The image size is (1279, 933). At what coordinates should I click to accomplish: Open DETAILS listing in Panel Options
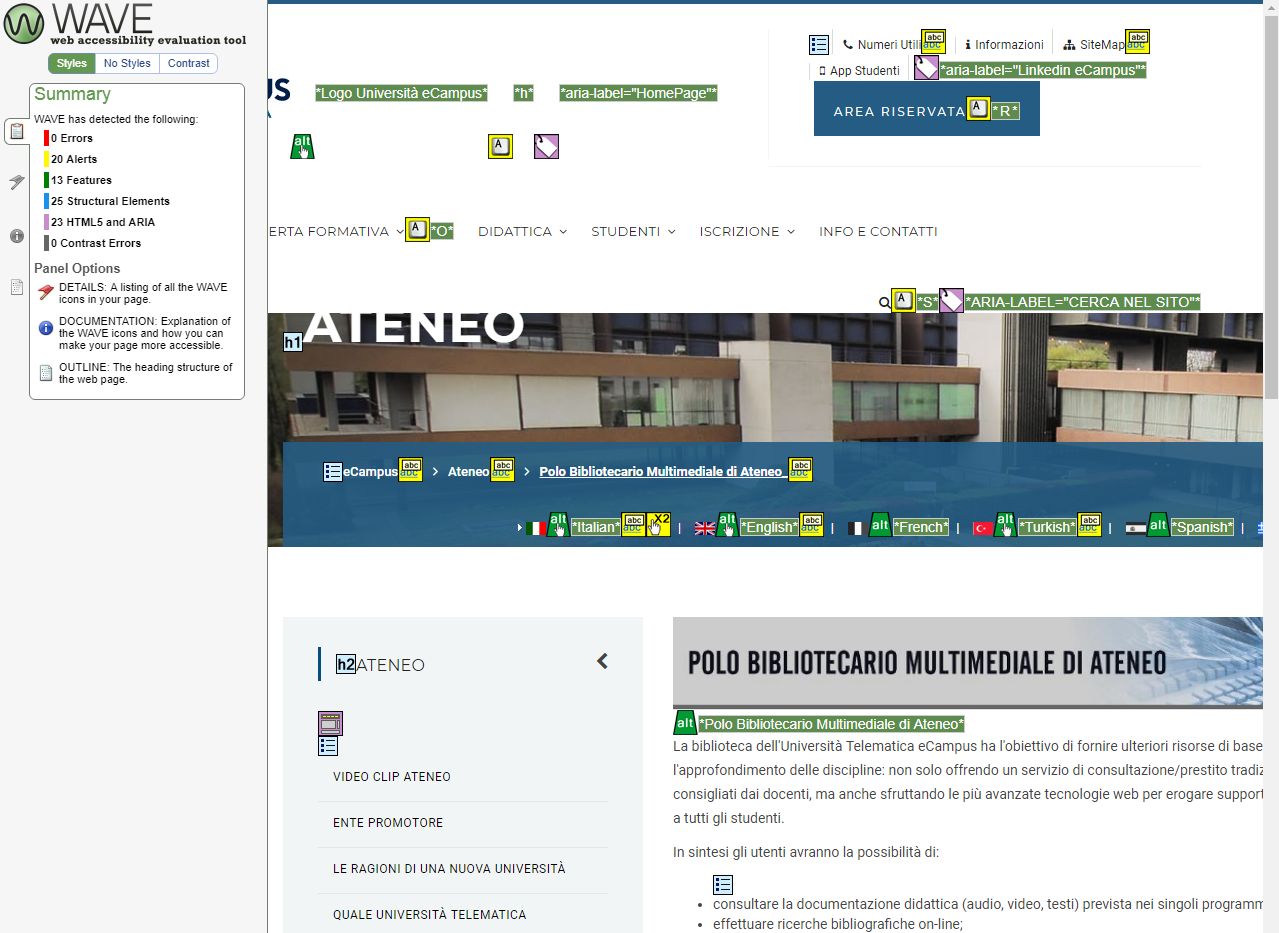point(135,293)
